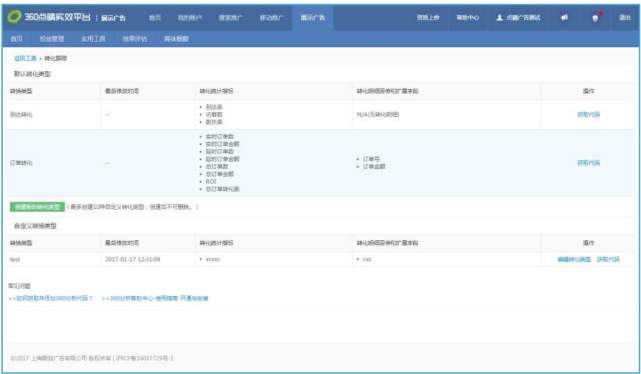Viewport: 641px width, 374px height.
Task: Click the 退出 logout link
Action: click(x=625, y=18)
